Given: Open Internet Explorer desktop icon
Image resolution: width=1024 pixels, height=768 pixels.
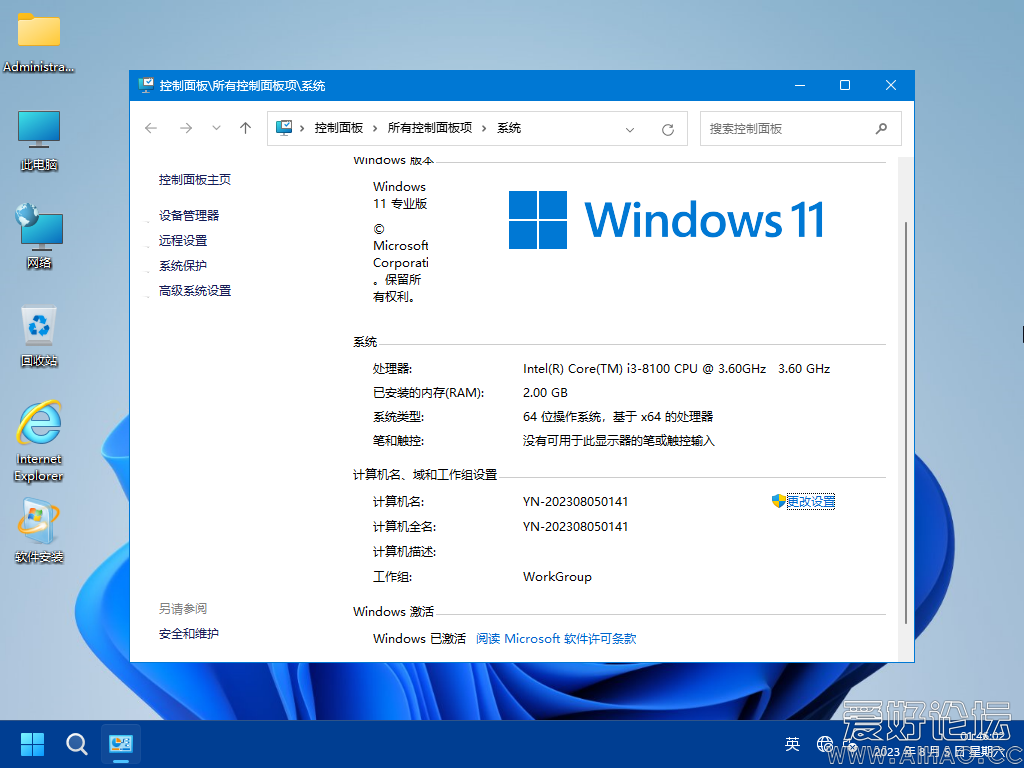Looking at the screenshot, I should [39, 440].
